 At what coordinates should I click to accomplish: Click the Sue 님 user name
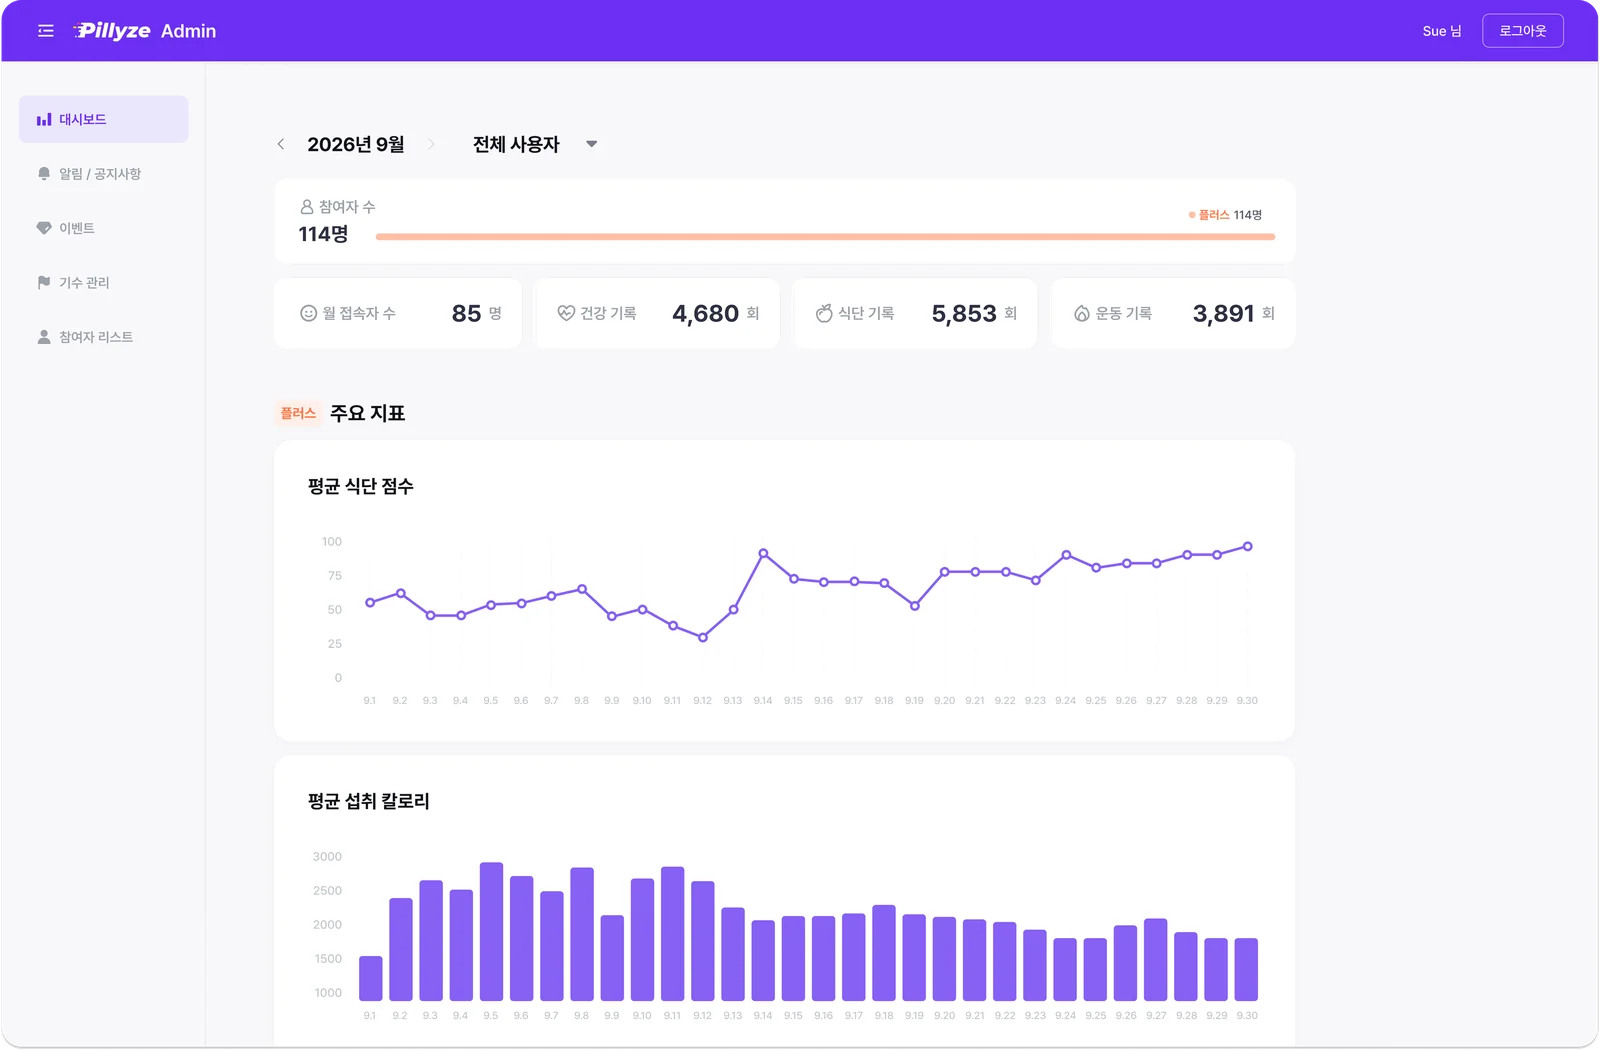click(1442, 31)
